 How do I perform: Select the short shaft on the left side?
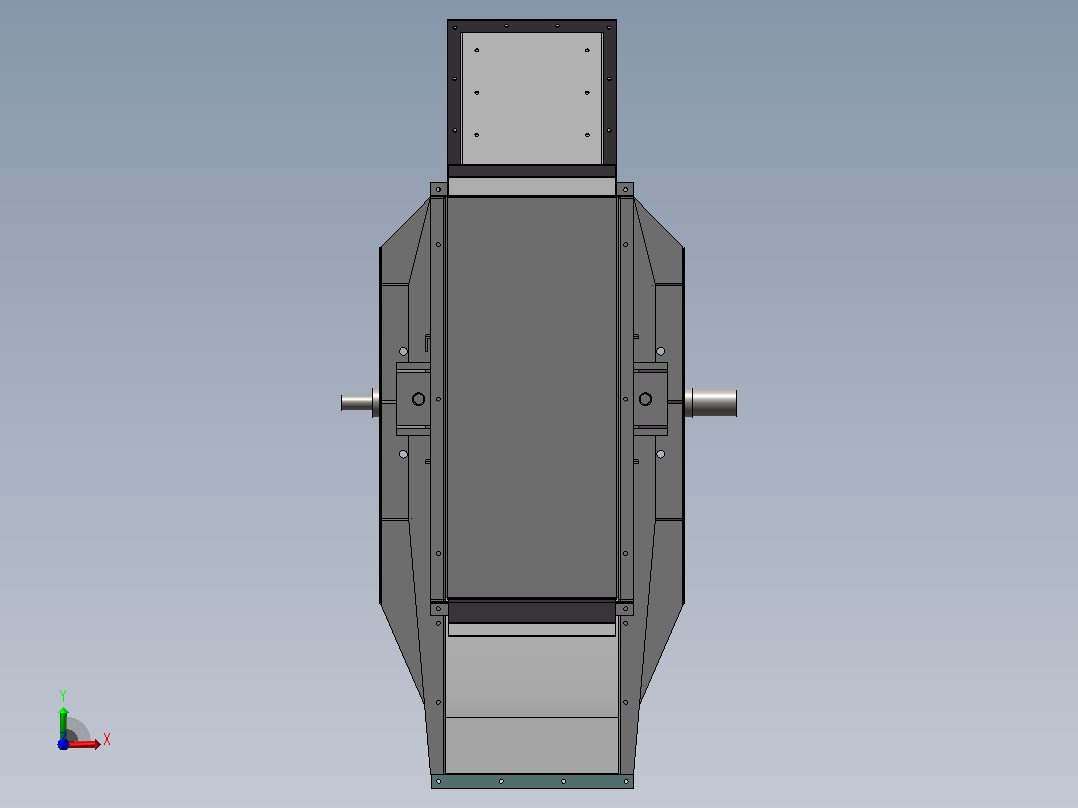click(x=360, y=402)
